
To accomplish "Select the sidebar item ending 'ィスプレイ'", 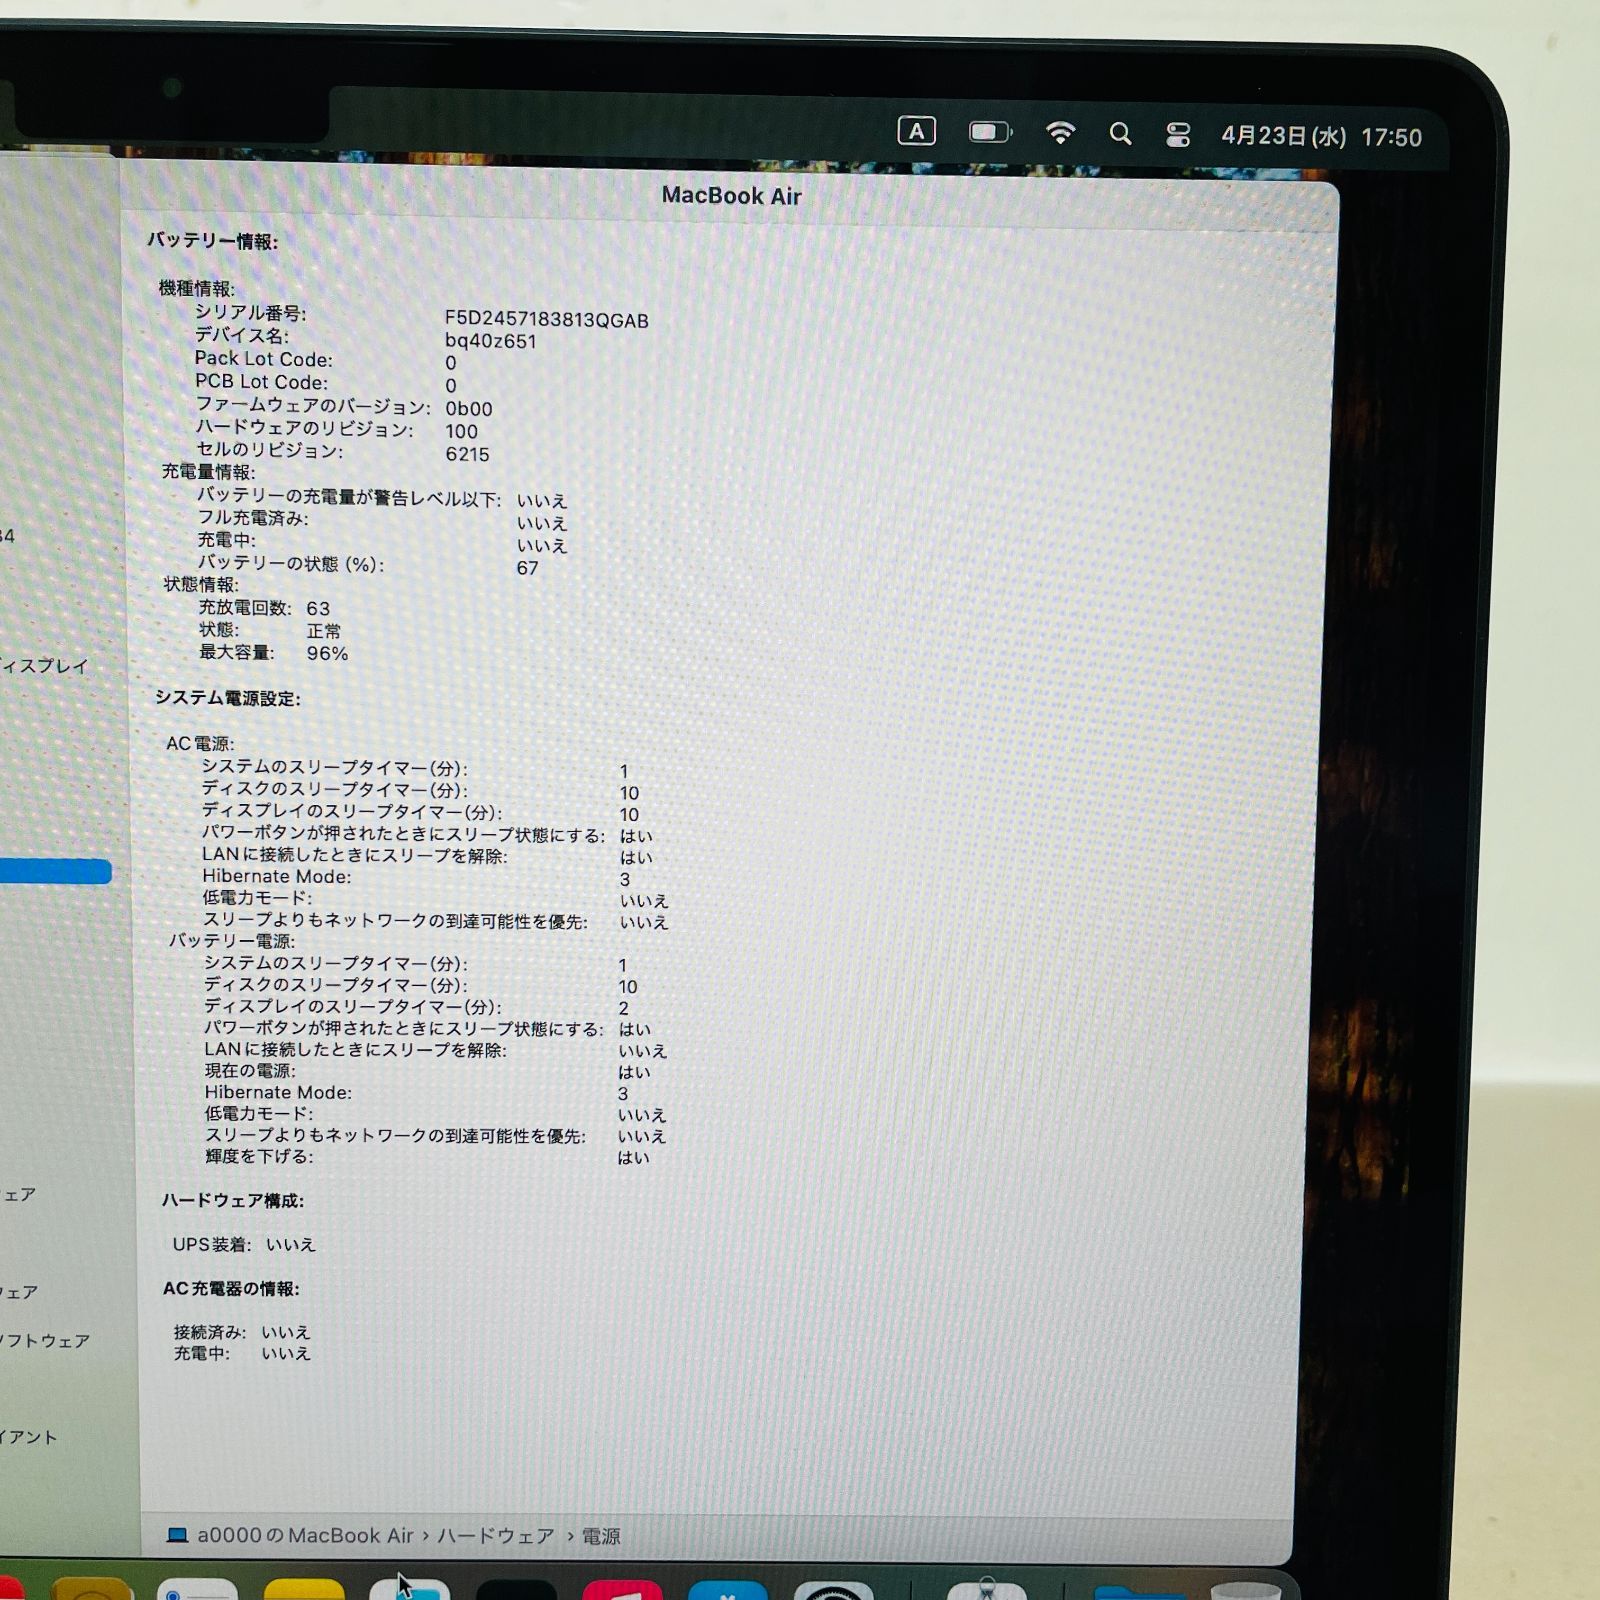I will tap(44, 666).
